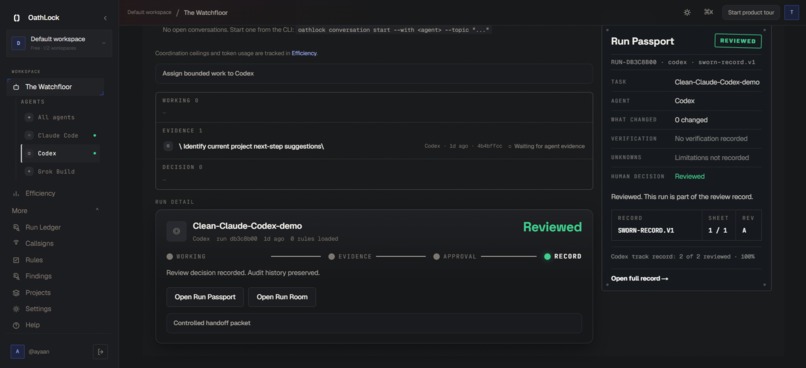Toggle the light/dark theme icon

pyautogui.click(x=687, y=12)
